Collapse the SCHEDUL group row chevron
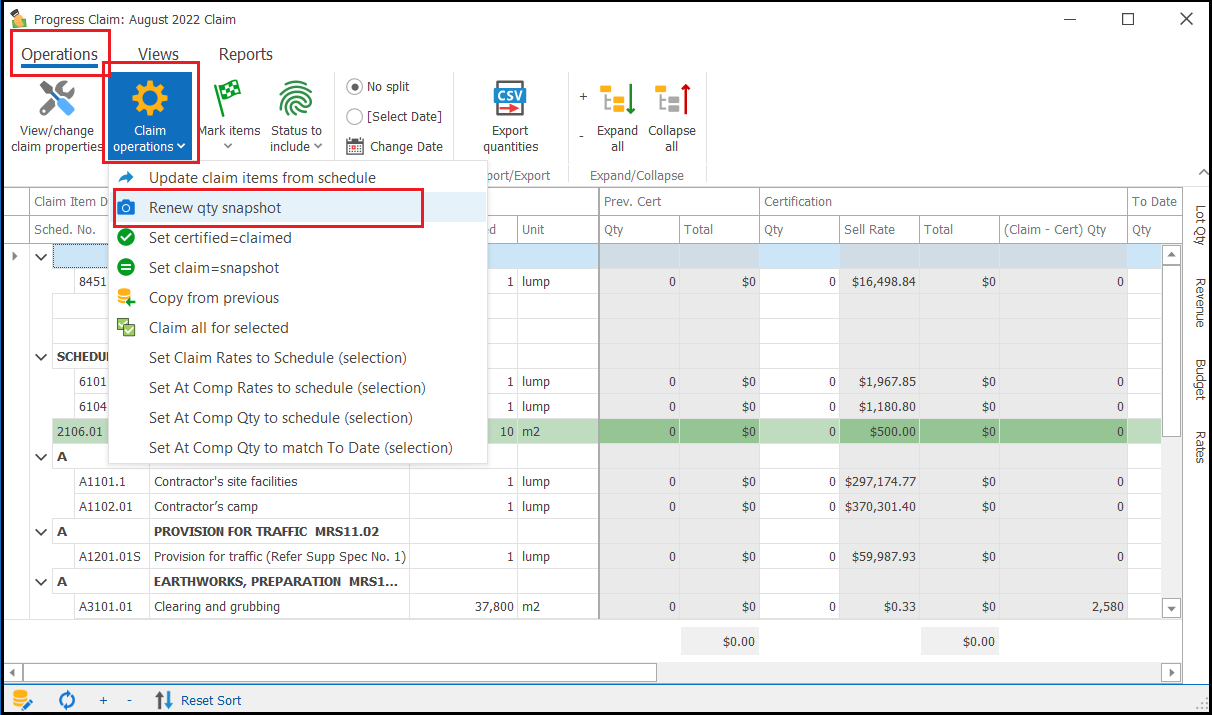Viewport: 1212px width, 715px height. (x=41, y=357)
